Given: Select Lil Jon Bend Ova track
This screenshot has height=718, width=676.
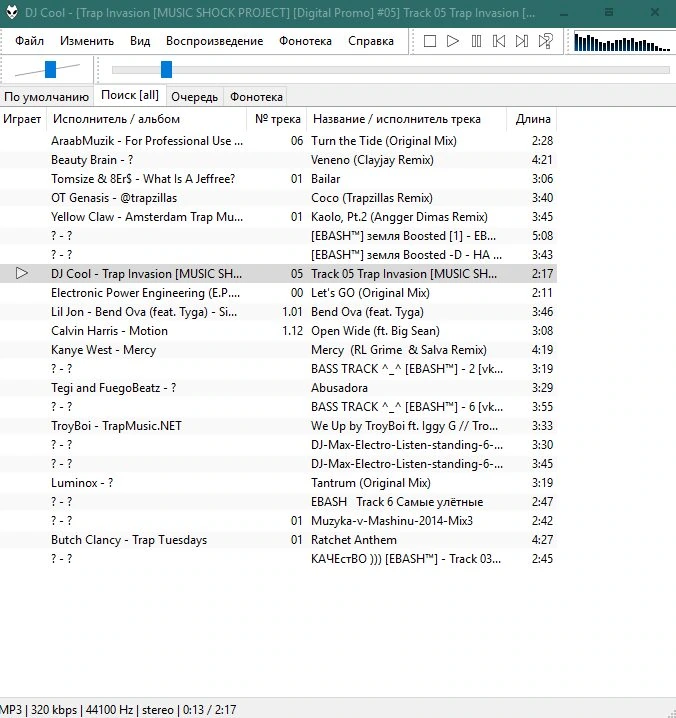Looking at the screenshot, I should [278, 312].
